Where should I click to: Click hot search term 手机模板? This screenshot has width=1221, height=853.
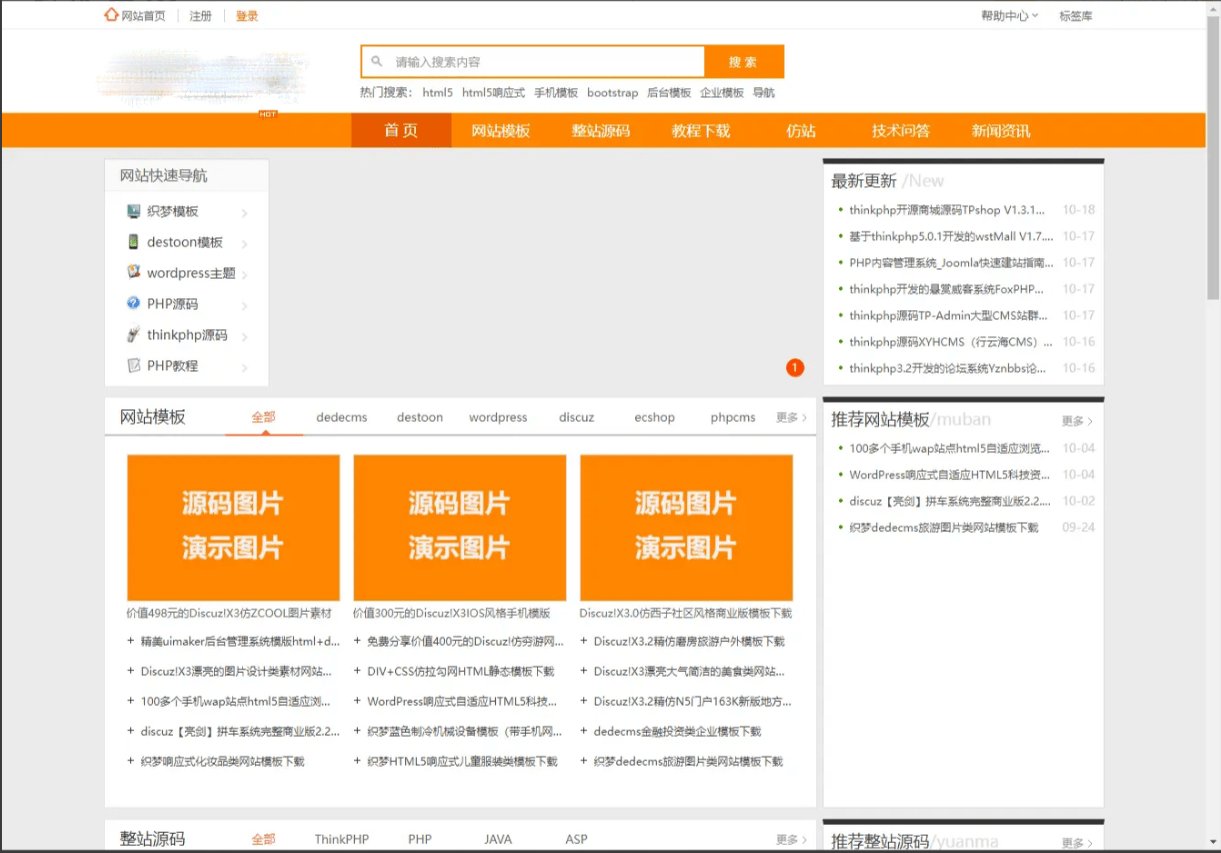tap(556, 93)
